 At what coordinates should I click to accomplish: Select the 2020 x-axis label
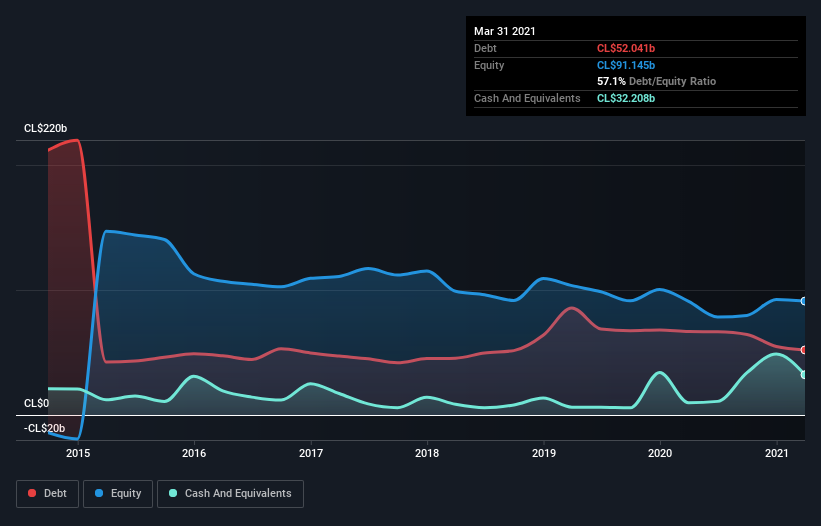coord(660,453)
